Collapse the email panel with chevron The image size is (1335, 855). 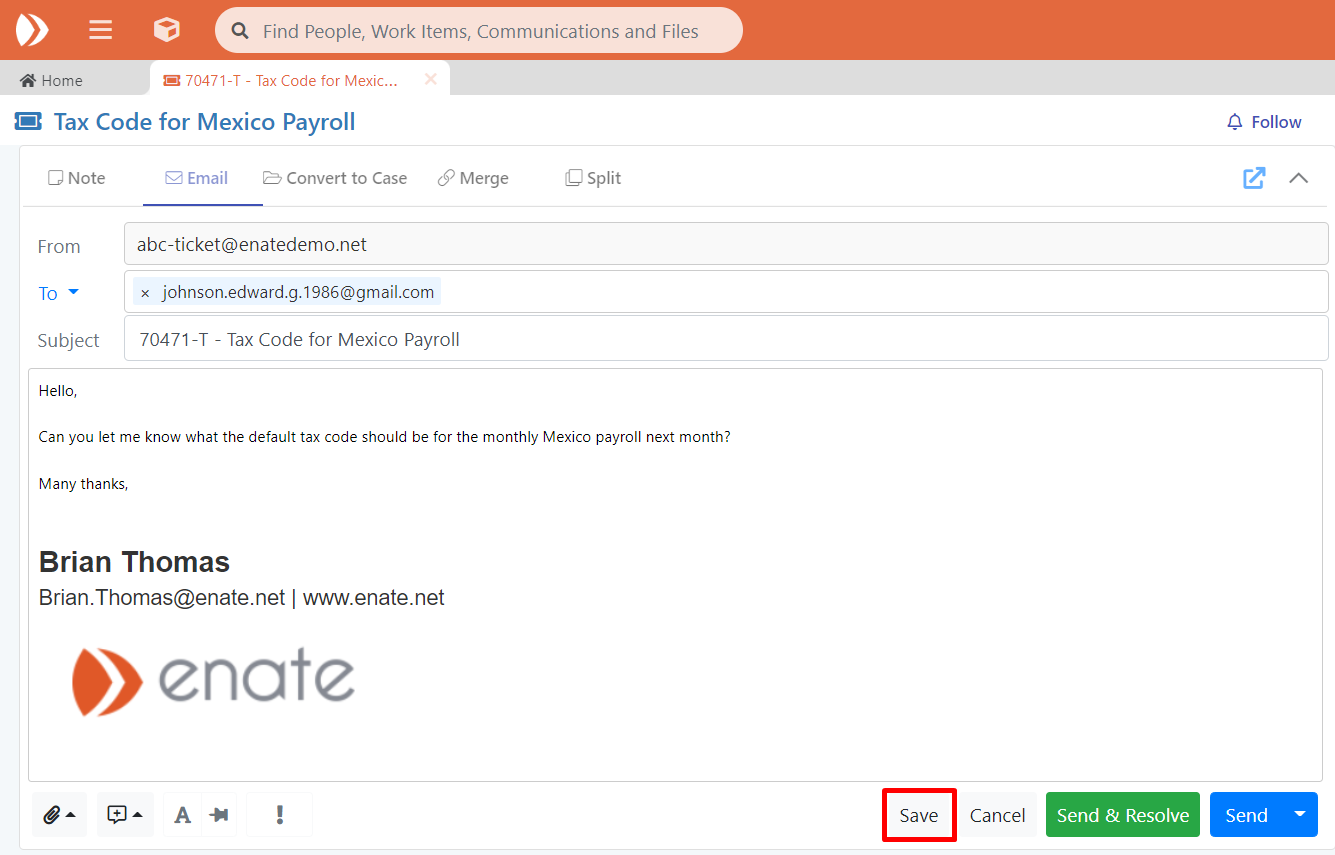[1298, 178]
